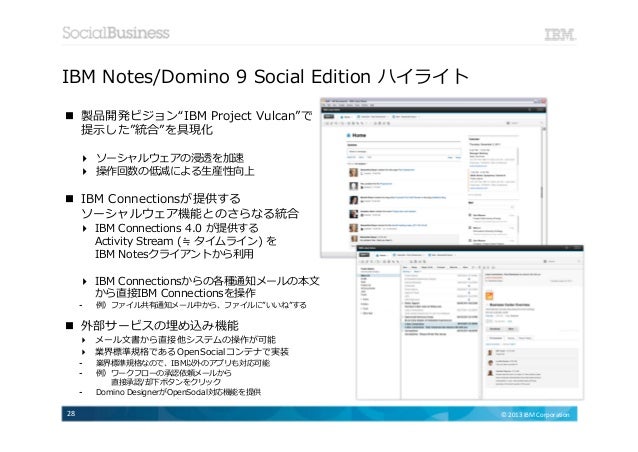Click the line "操作回数の低減による生産性向上"

tap(175, 171)
